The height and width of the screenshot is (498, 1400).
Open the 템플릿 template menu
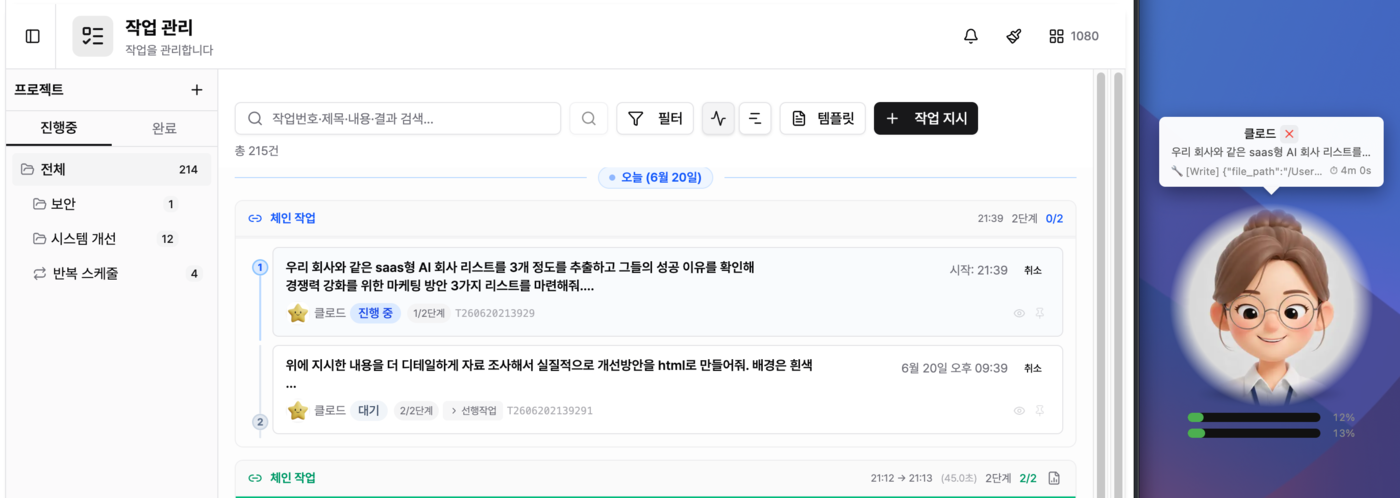point(822,118)
